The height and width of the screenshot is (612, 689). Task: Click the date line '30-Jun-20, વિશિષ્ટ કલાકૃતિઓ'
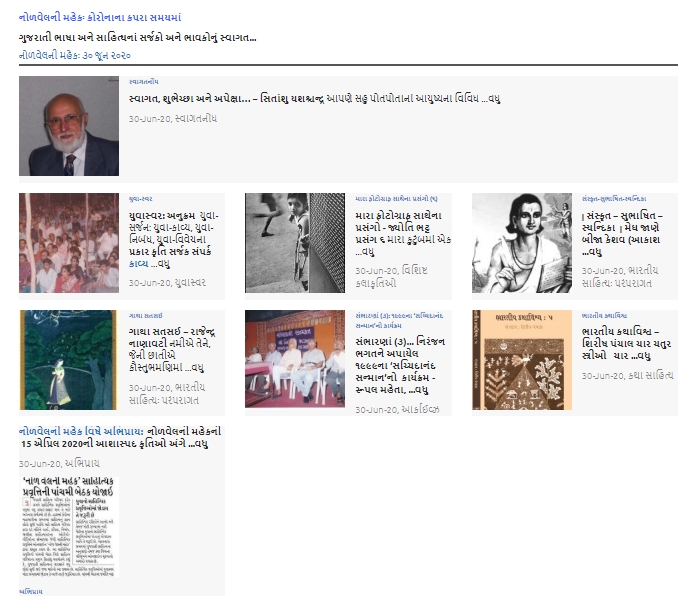click(x=392, y=277)
